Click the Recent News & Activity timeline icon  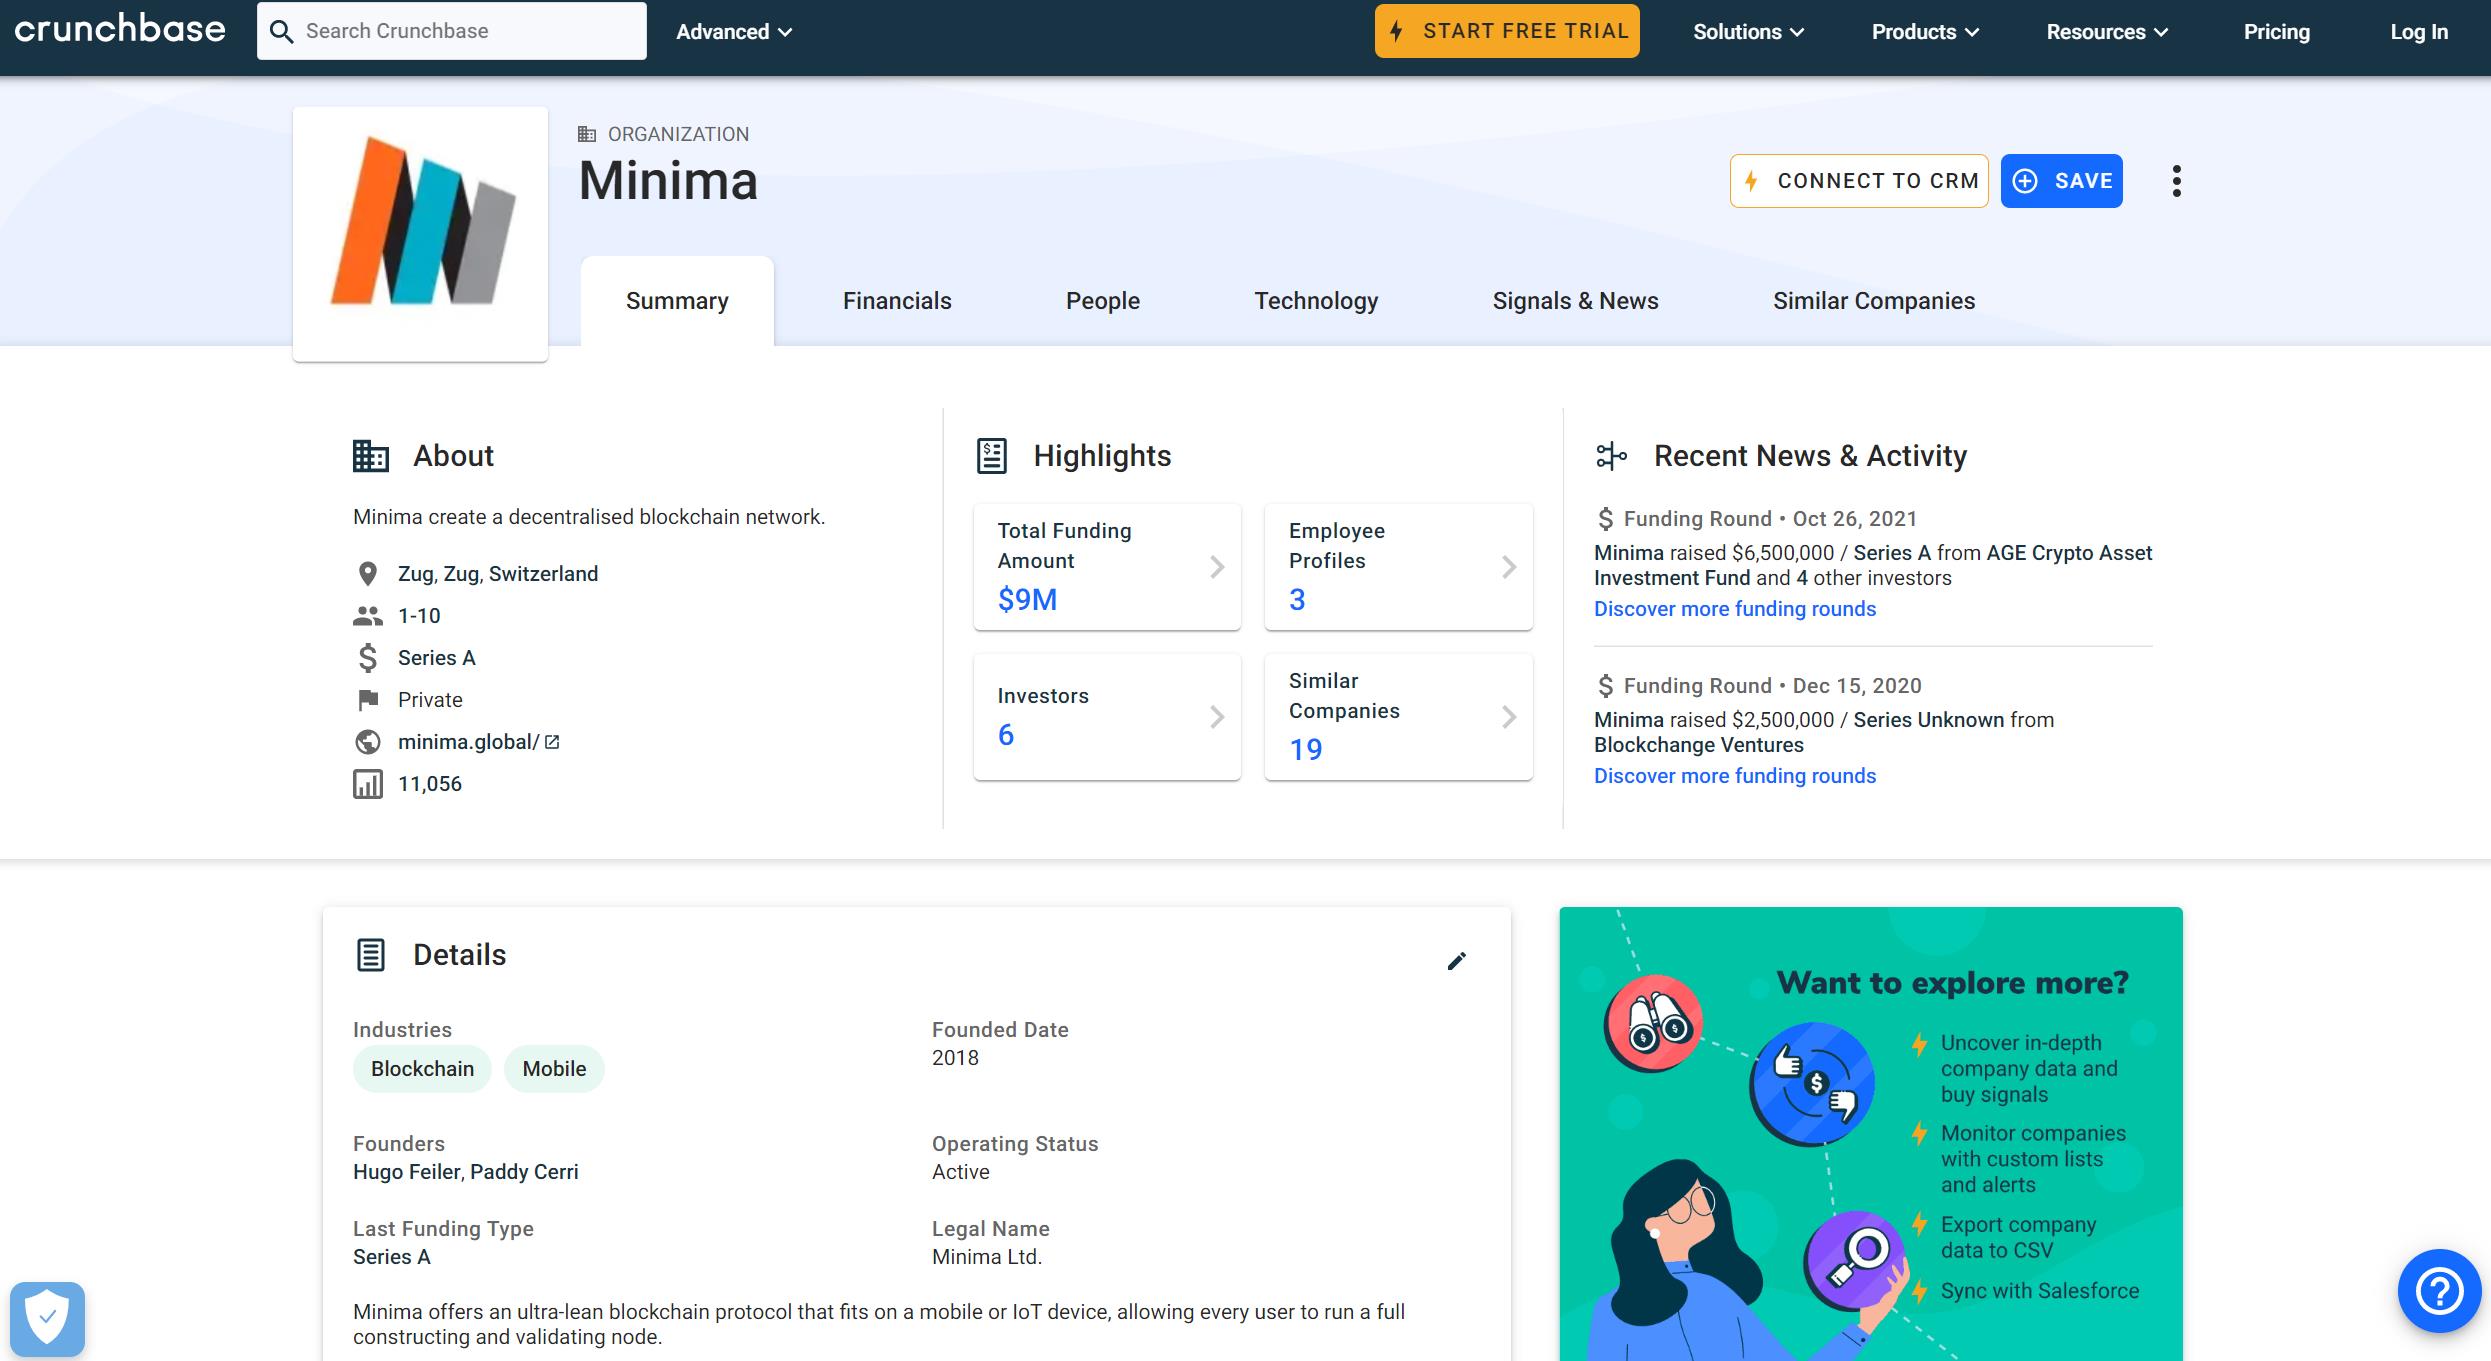tap(1611, 456)
